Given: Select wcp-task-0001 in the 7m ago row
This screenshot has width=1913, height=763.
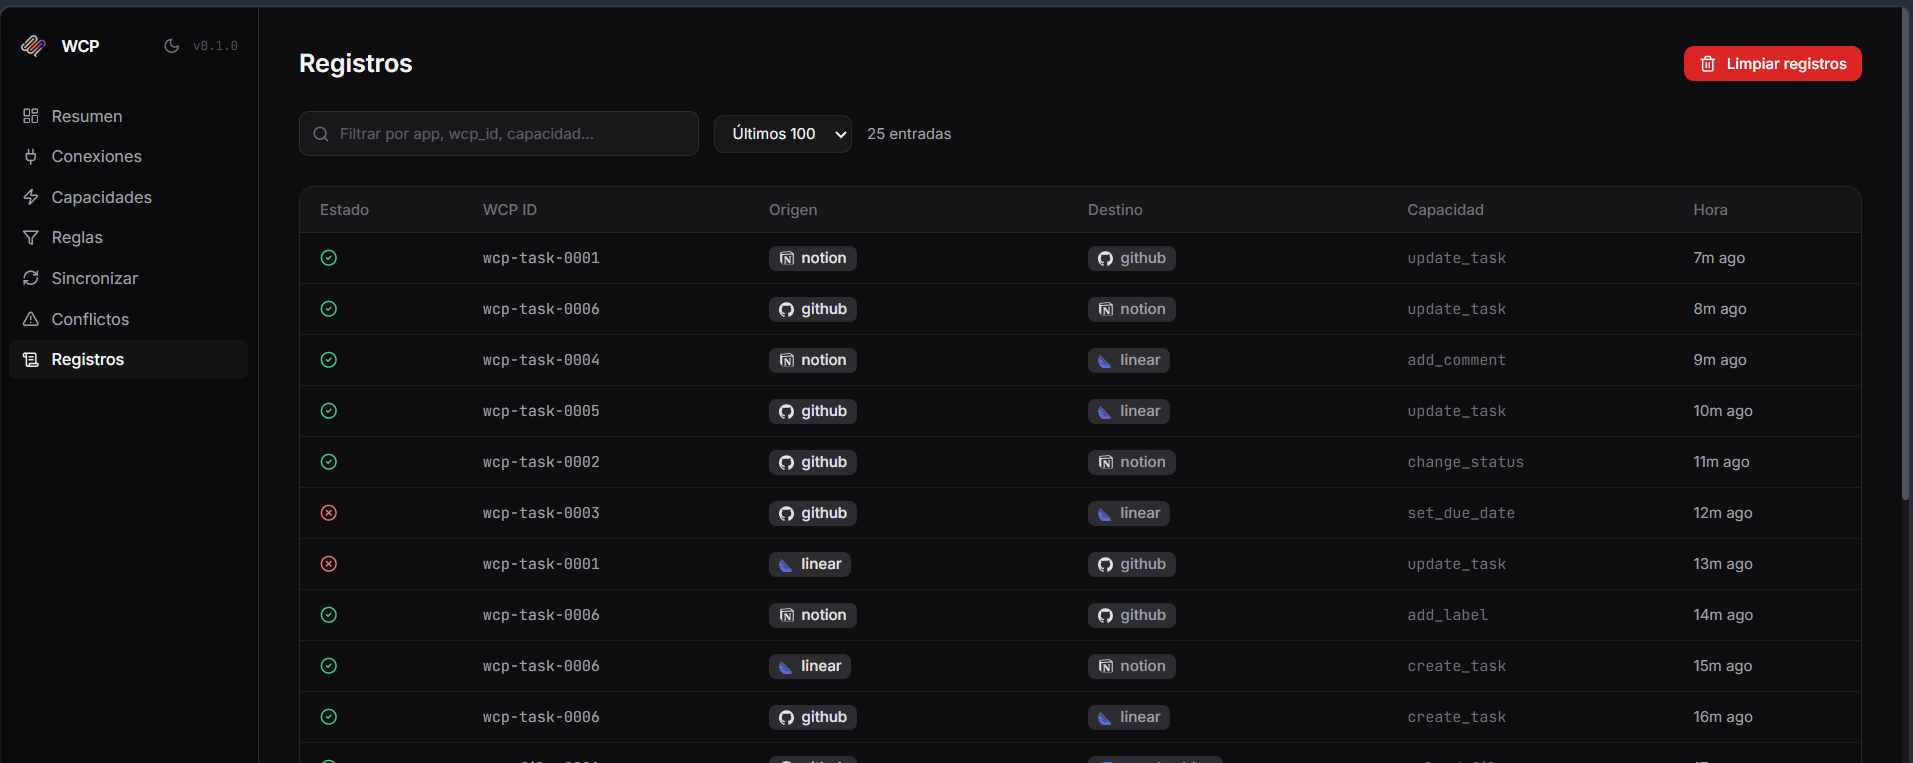Looking at the screenshot, I should coord(541,258).
